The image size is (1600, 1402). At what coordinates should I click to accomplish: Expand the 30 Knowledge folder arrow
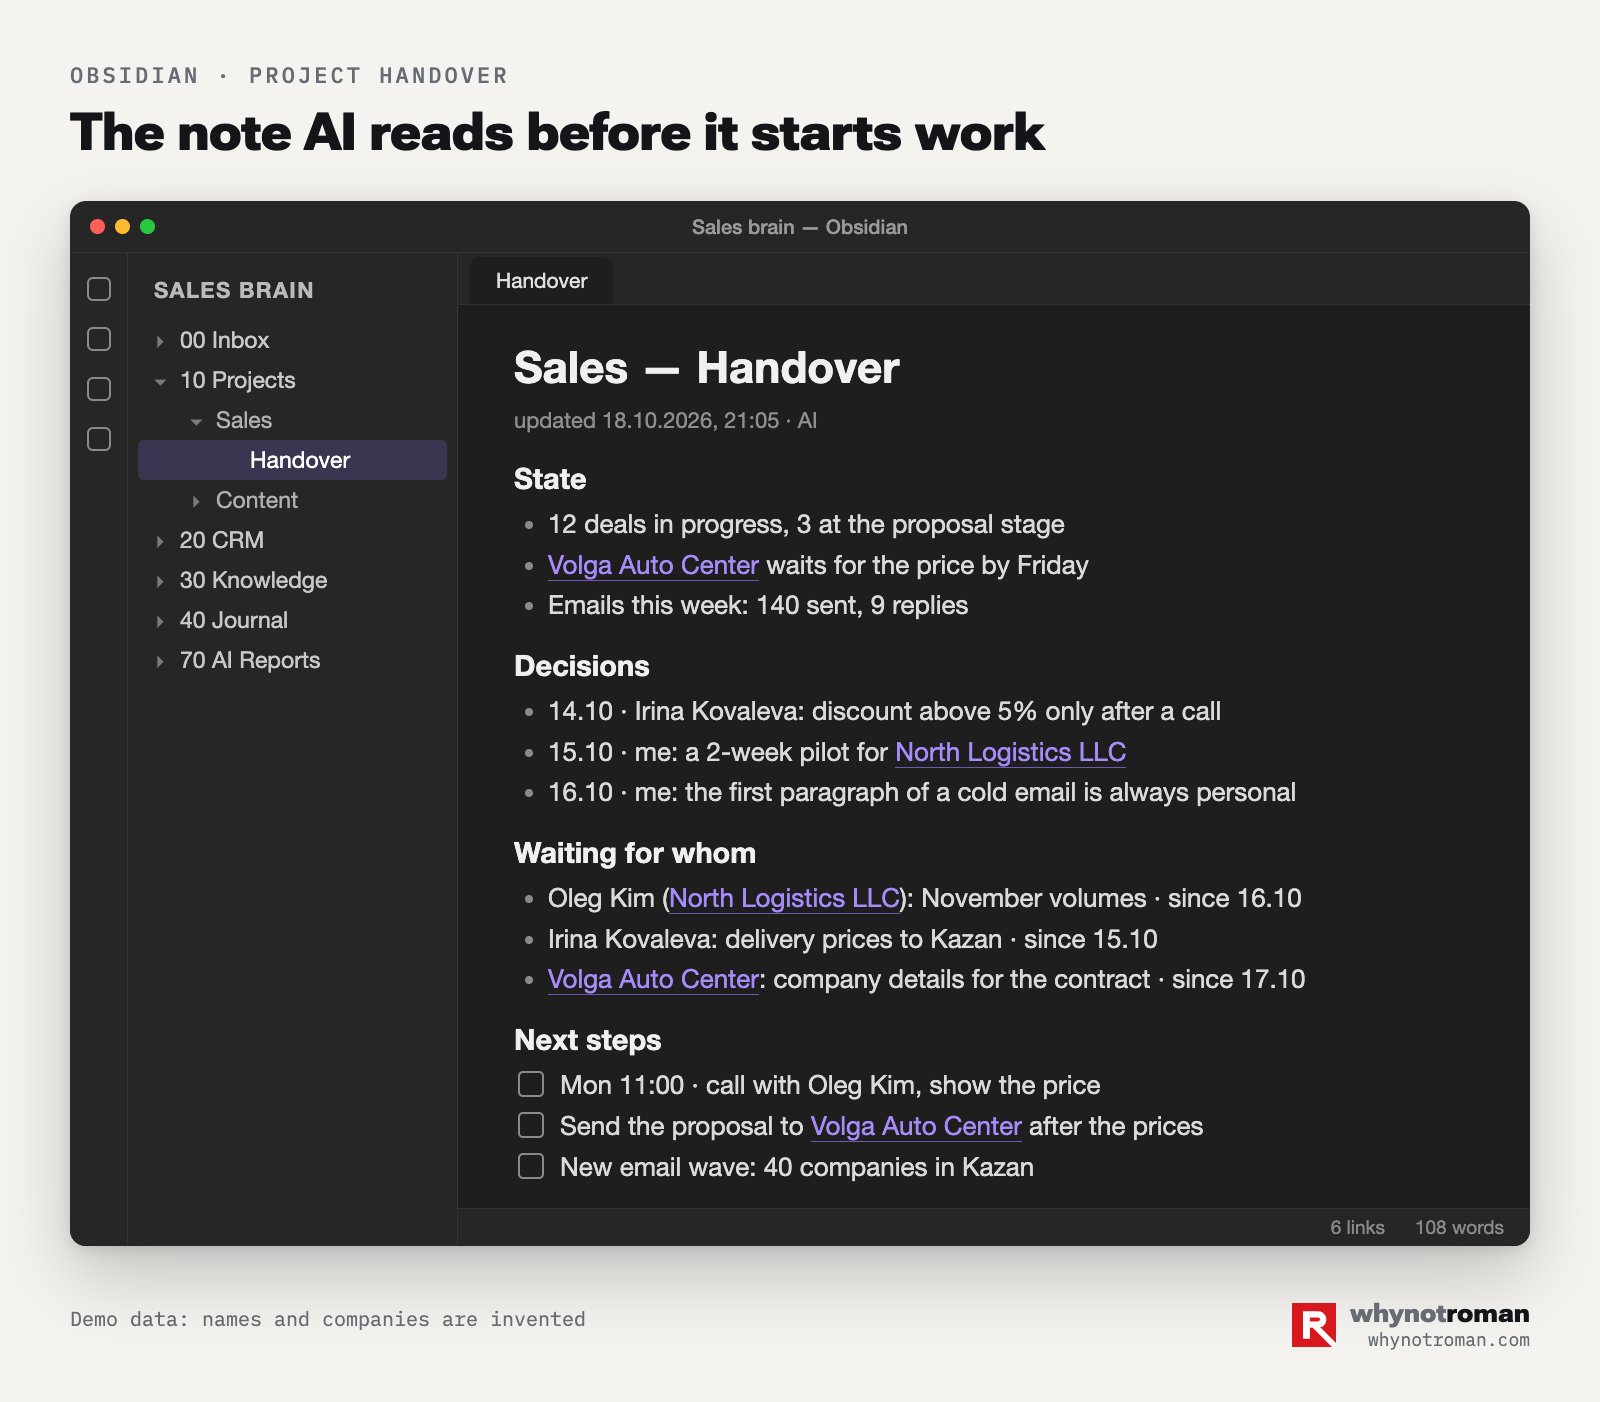pos(160,581)
